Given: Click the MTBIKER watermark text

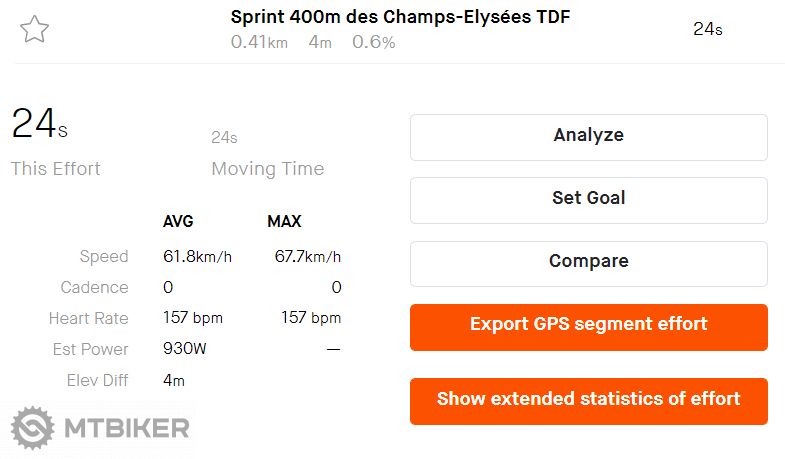Looking at the screenshot, I should (x=127, y=429).
